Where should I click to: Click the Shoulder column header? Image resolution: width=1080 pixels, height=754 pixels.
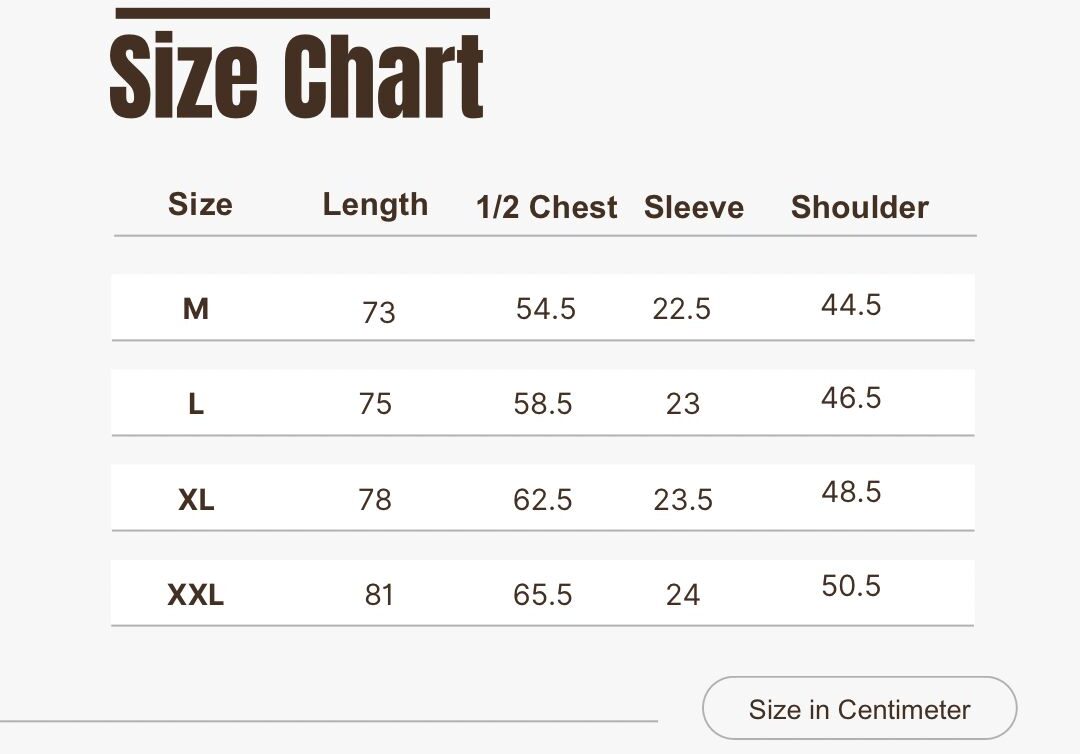coord(860,207)
